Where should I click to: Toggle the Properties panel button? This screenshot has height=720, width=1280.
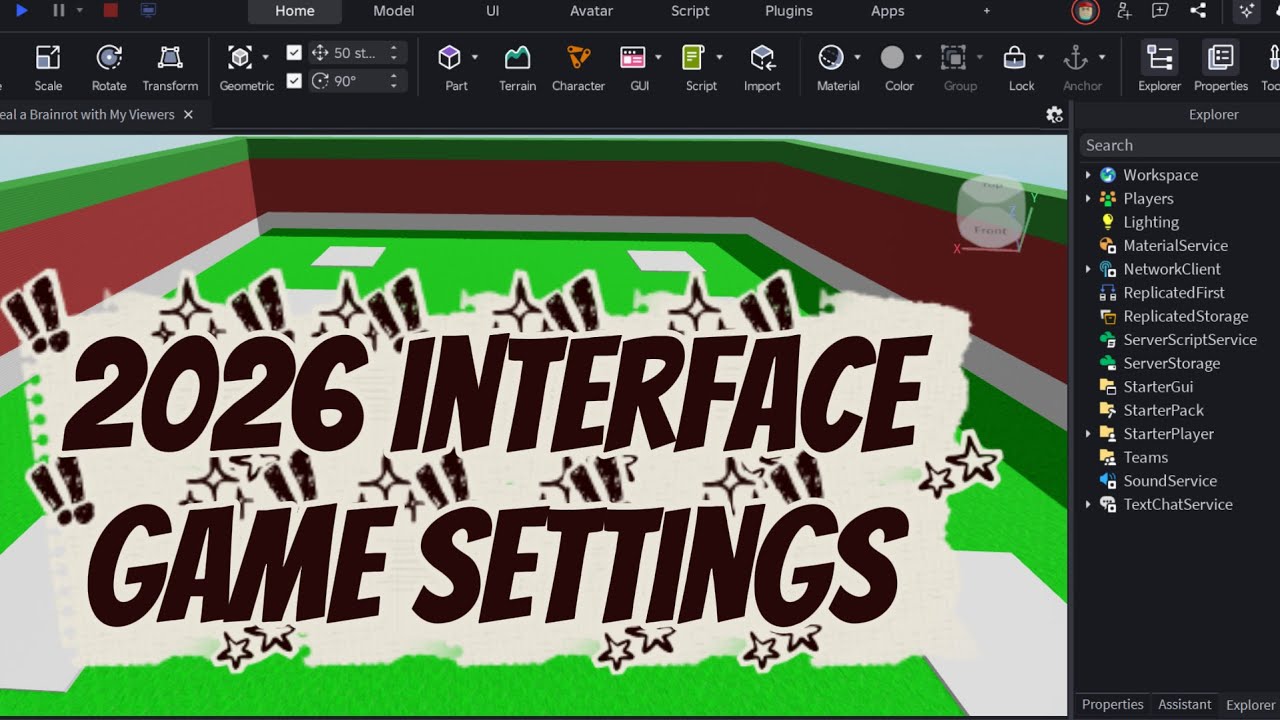tap(1221, 66)
